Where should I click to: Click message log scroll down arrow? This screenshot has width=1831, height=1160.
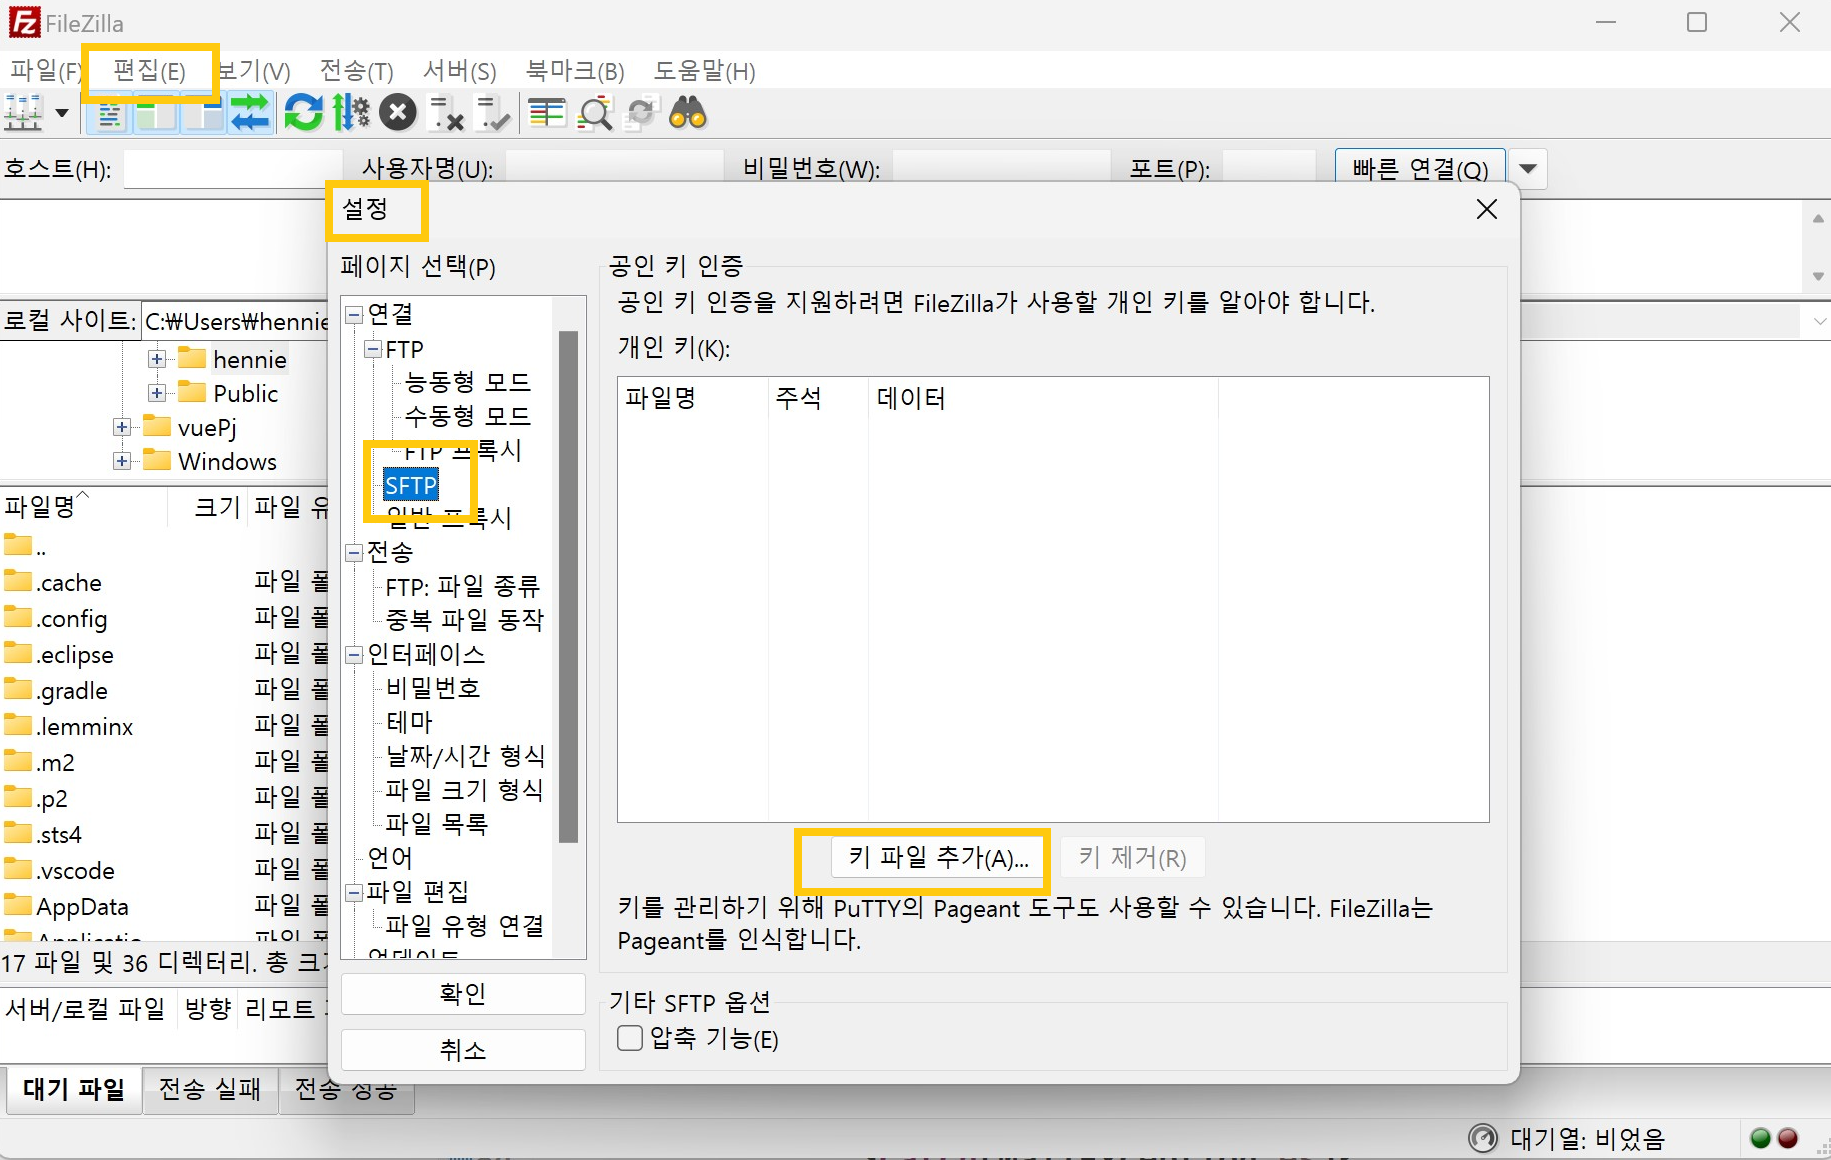click(1818, 277)
